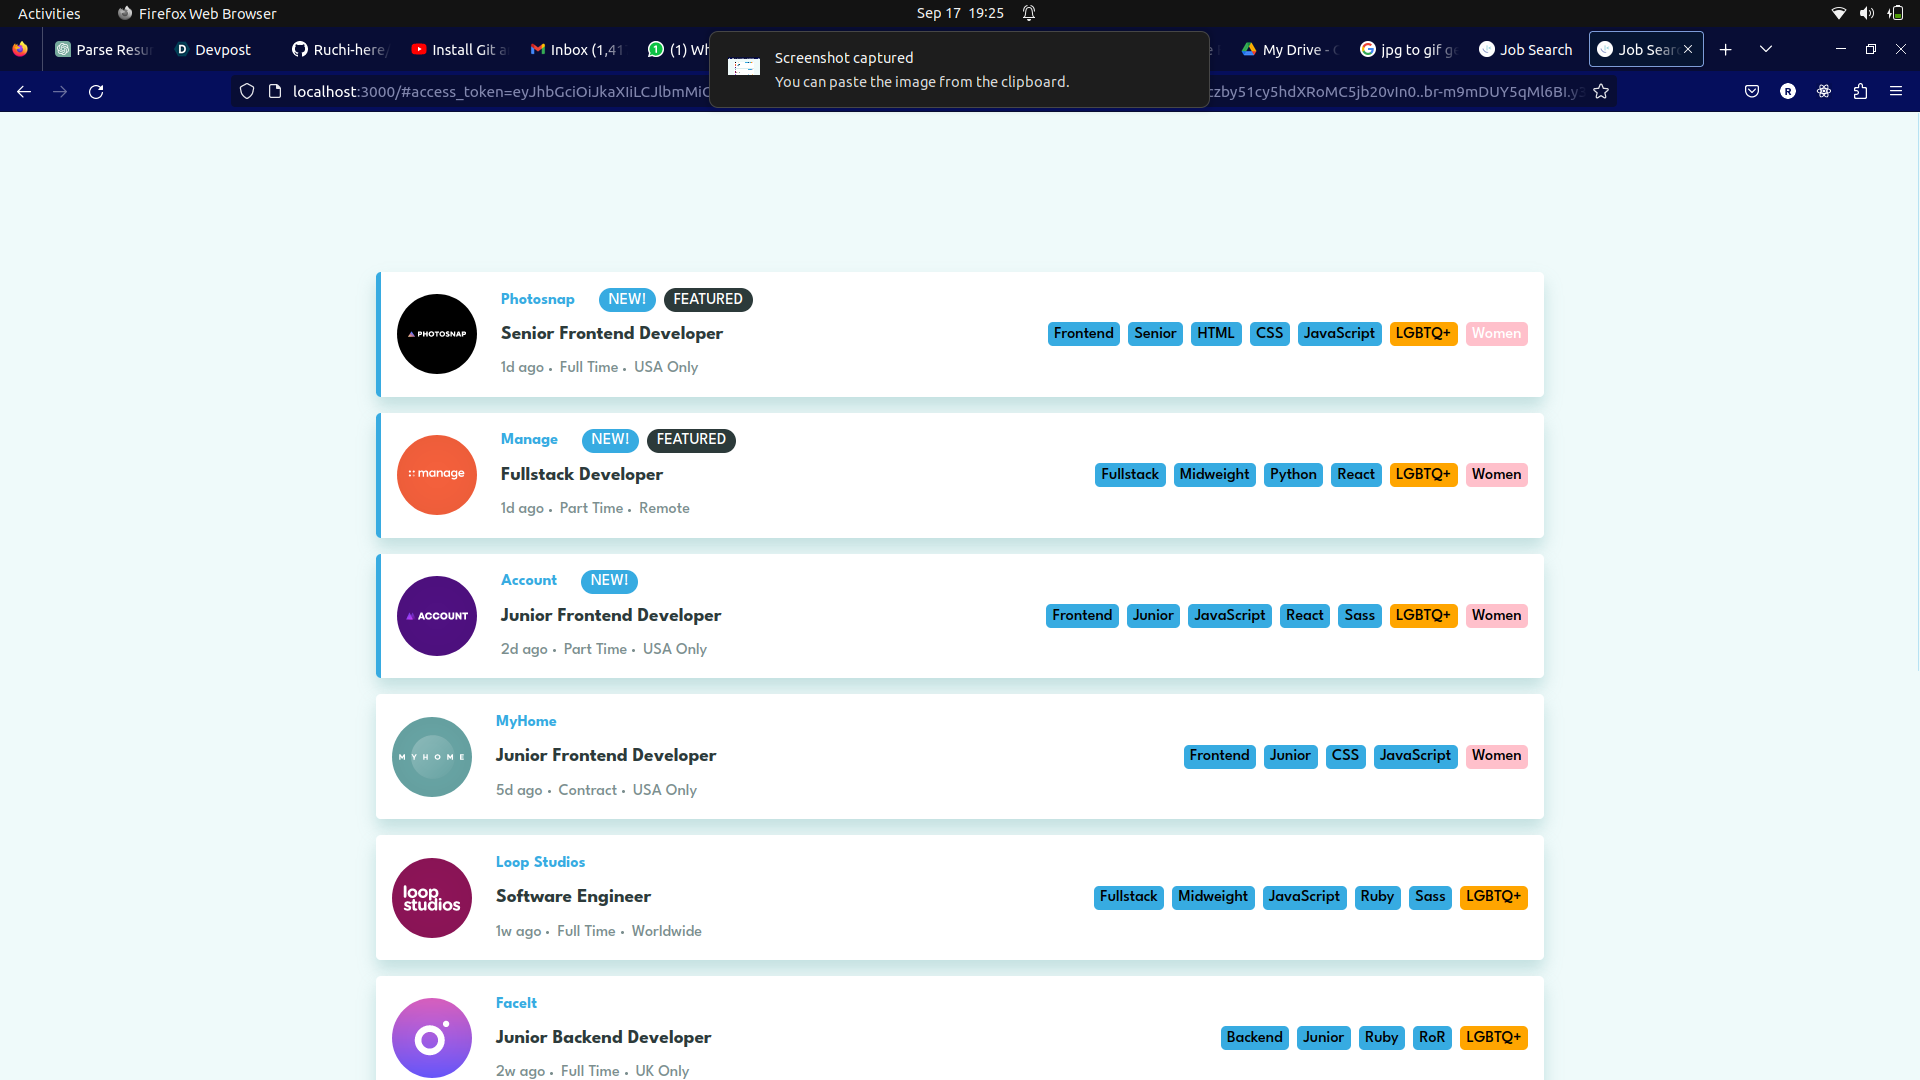
Task: Click the Loop Studios logo
Action: 432,898
